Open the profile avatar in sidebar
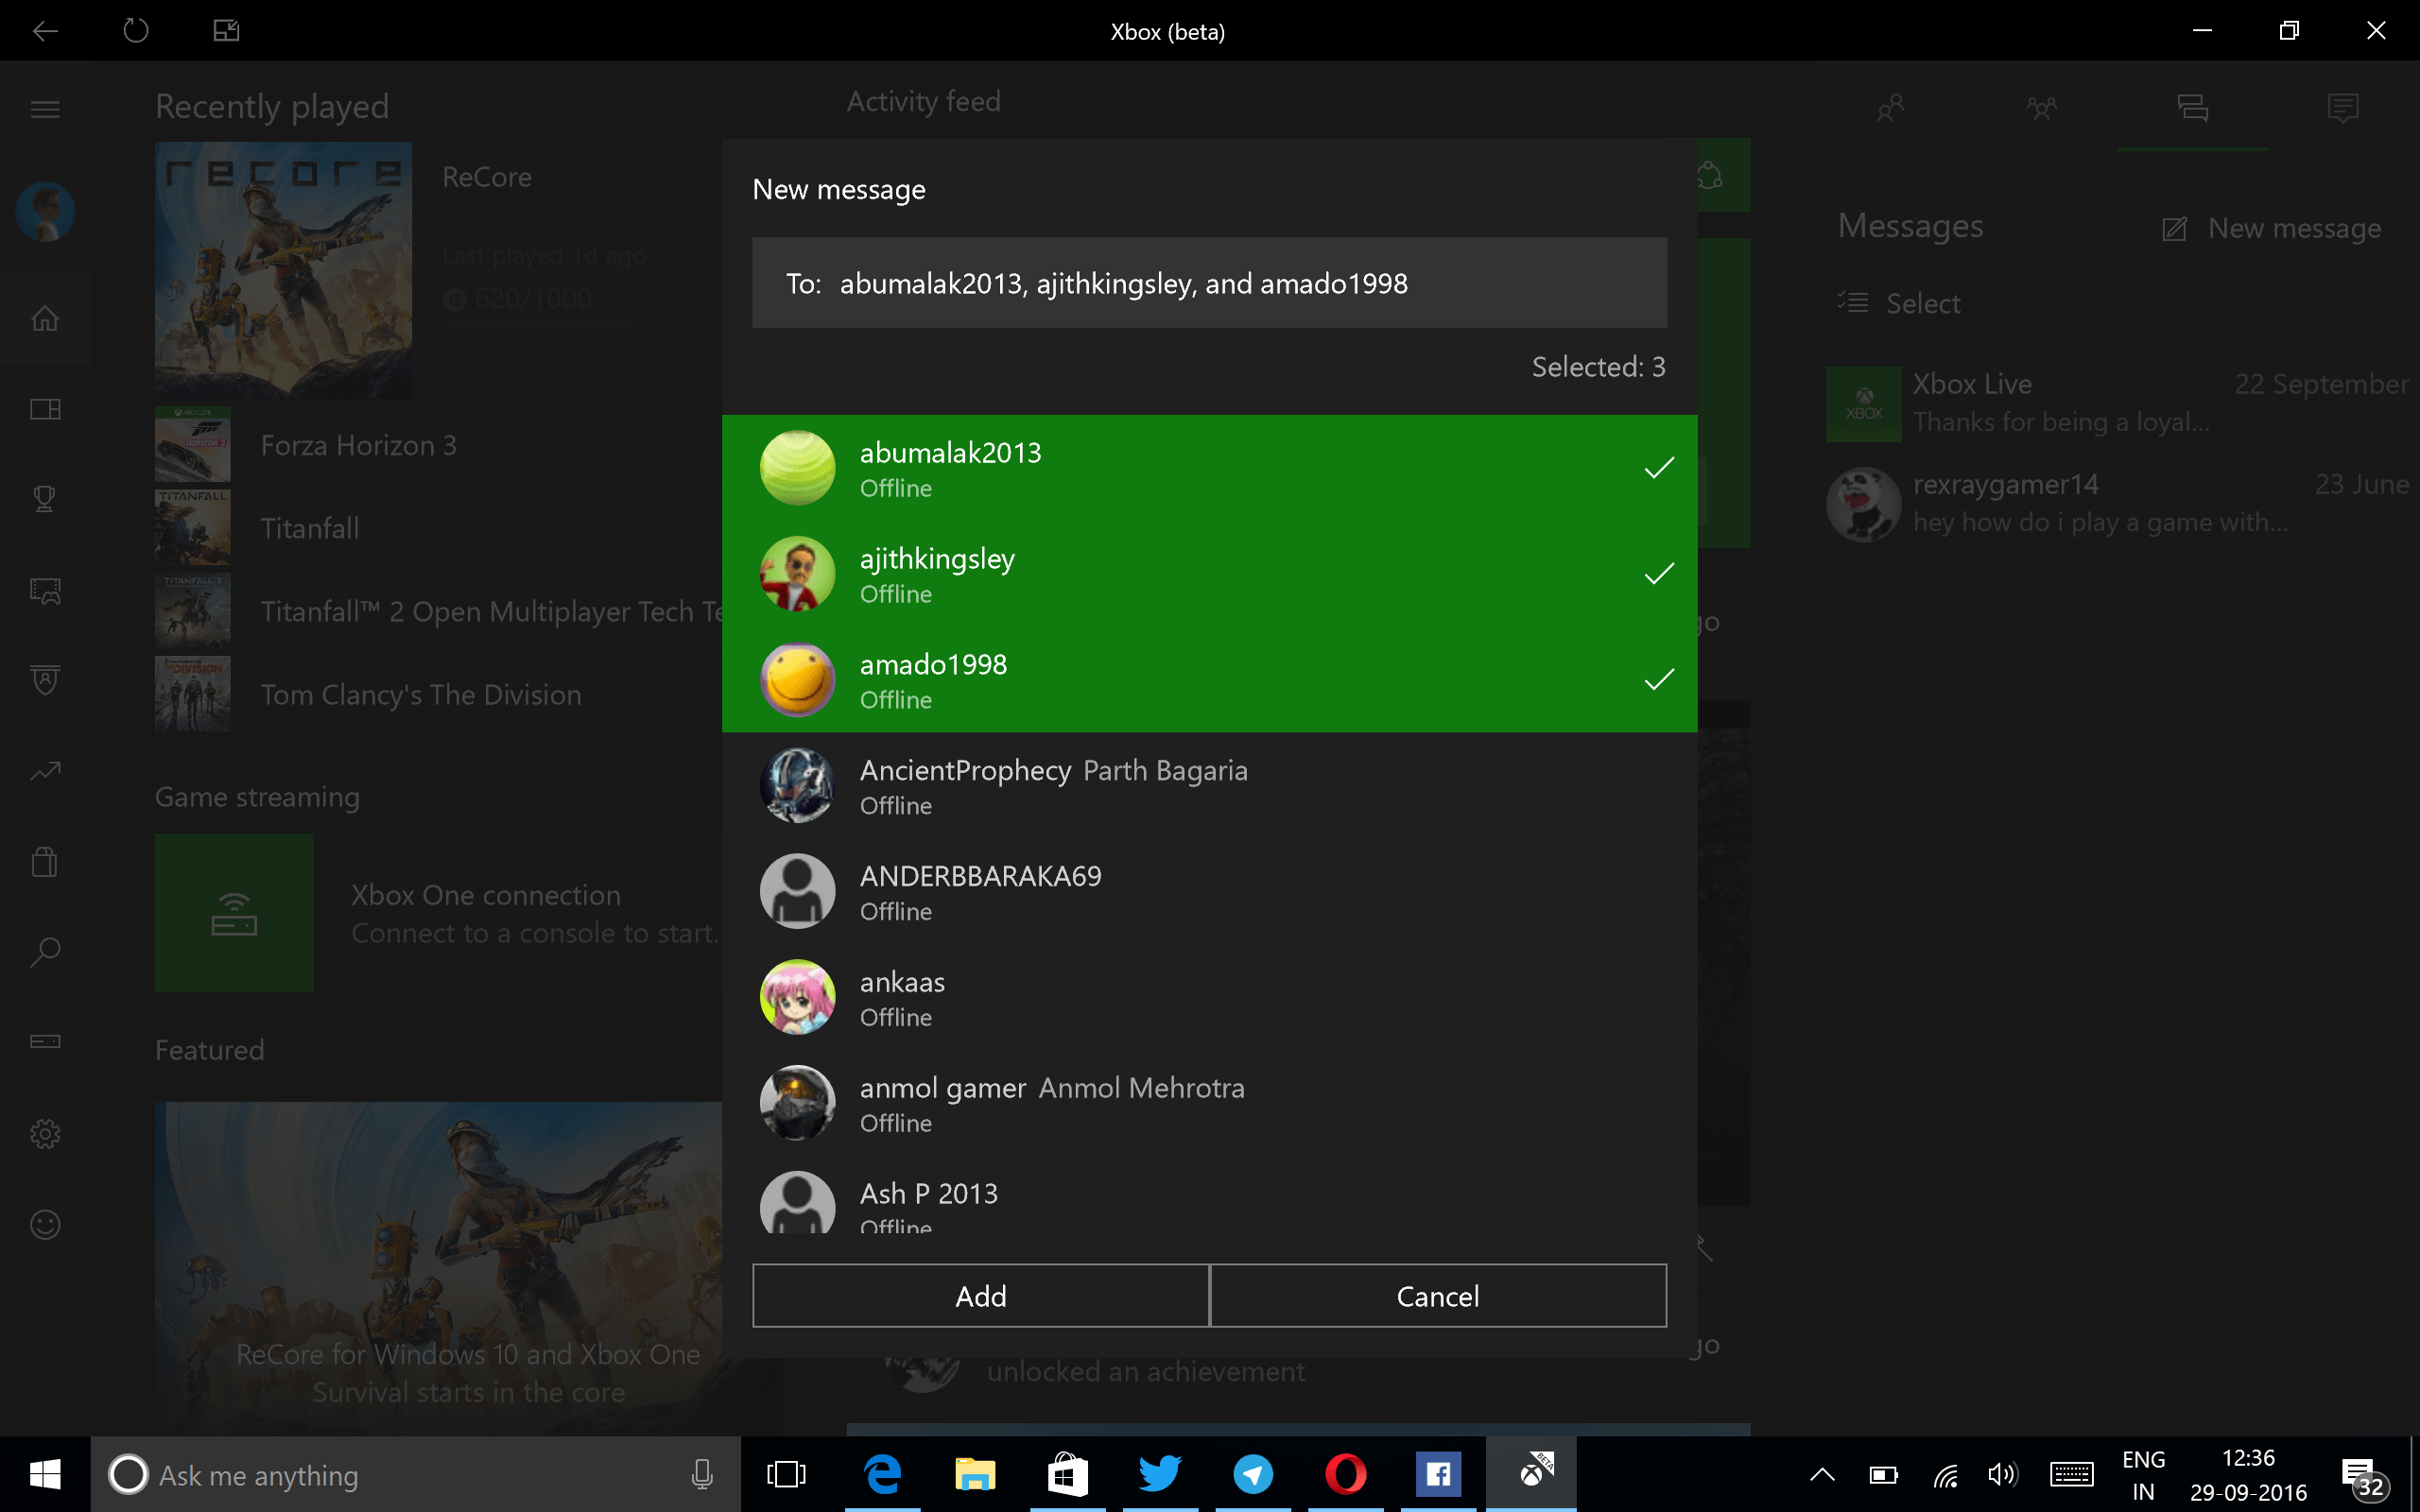 coord(45,211)
